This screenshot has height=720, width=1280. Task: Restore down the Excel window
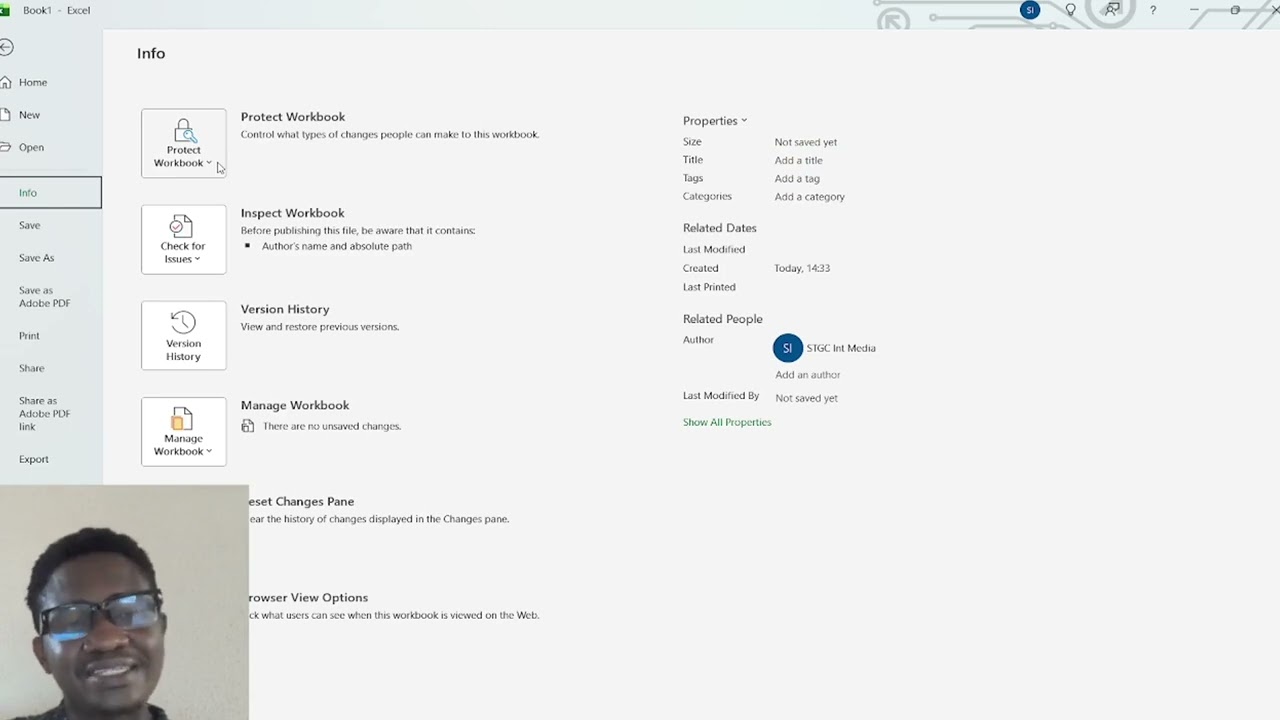[x=1235, y=10]
